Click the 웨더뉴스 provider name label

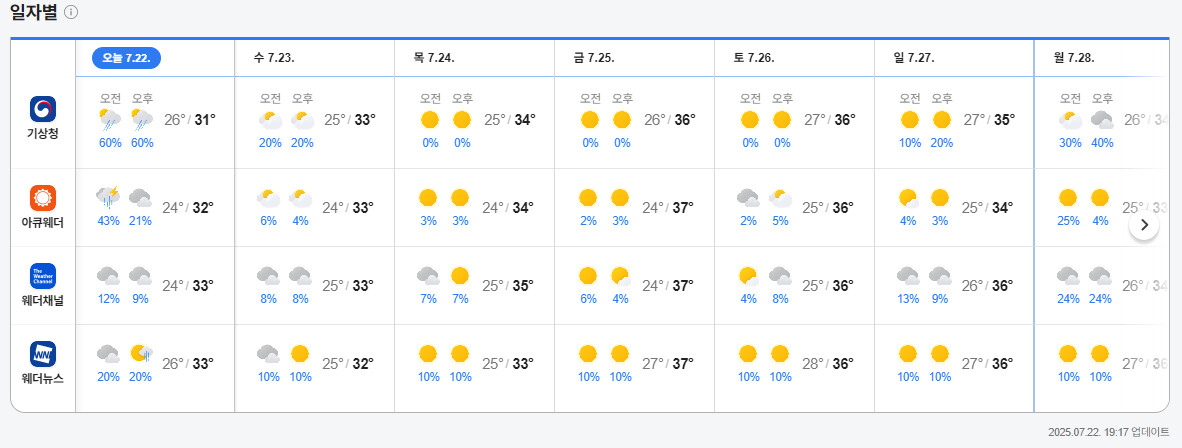(42, 378)
